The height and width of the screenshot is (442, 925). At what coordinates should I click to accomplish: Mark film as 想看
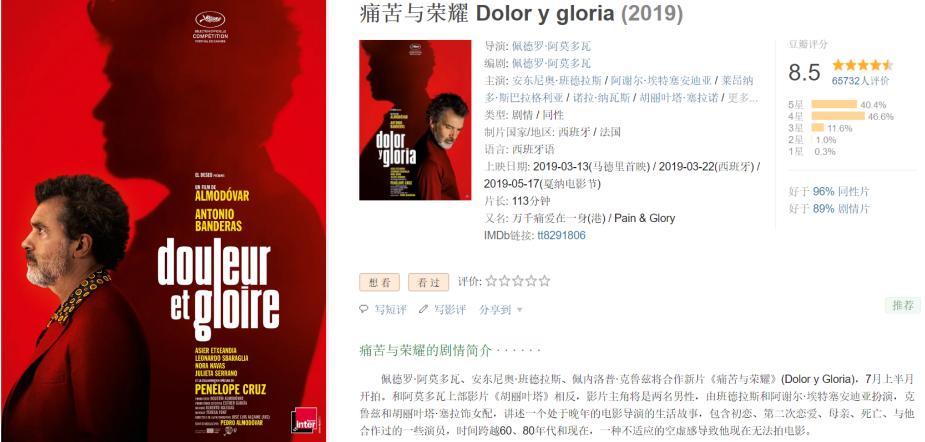379,282
